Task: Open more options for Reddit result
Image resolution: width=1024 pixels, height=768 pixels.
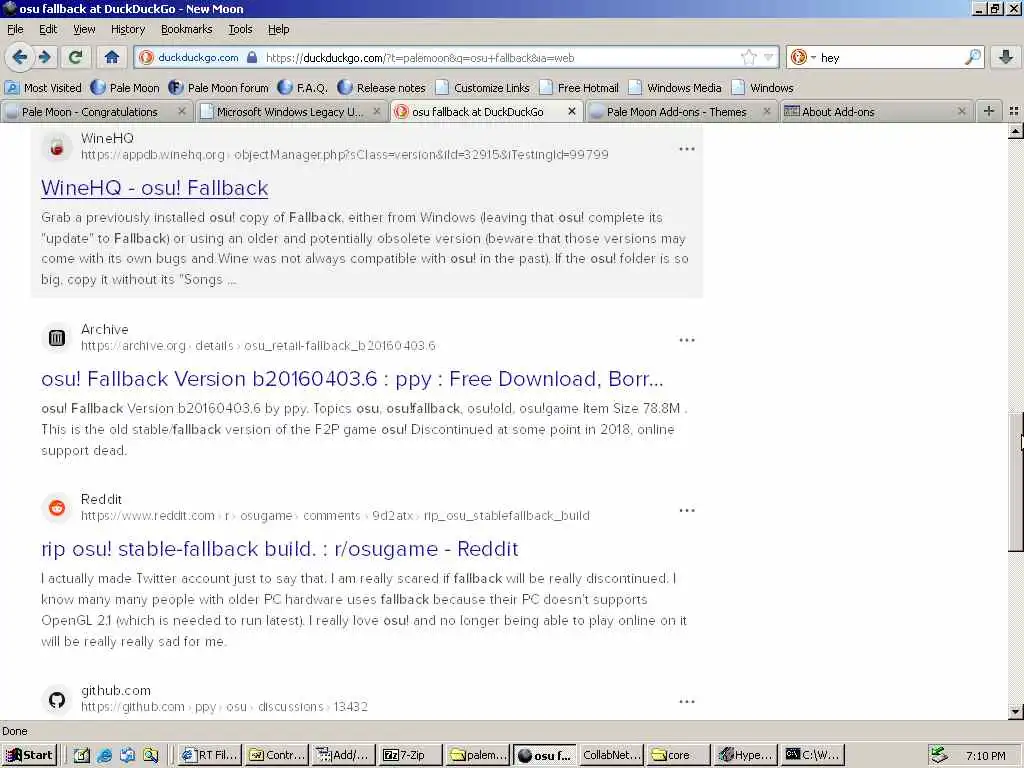Action: 686,510
